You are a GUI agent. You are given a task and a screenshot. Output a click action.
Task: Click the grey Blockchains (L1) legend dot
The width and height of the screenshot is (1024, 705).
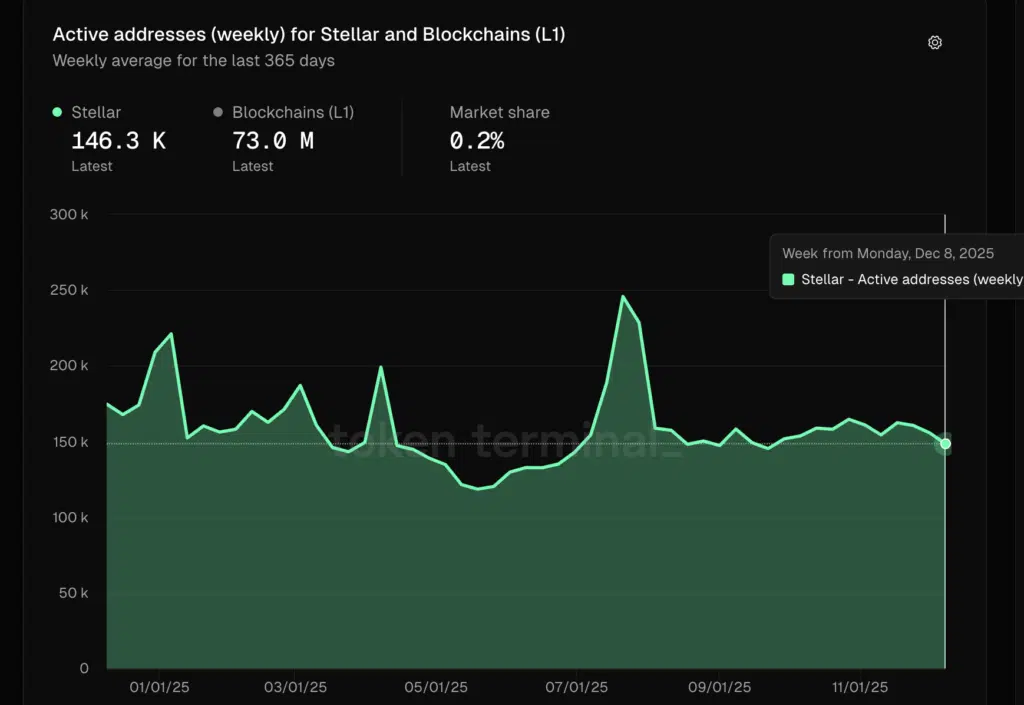218,113
